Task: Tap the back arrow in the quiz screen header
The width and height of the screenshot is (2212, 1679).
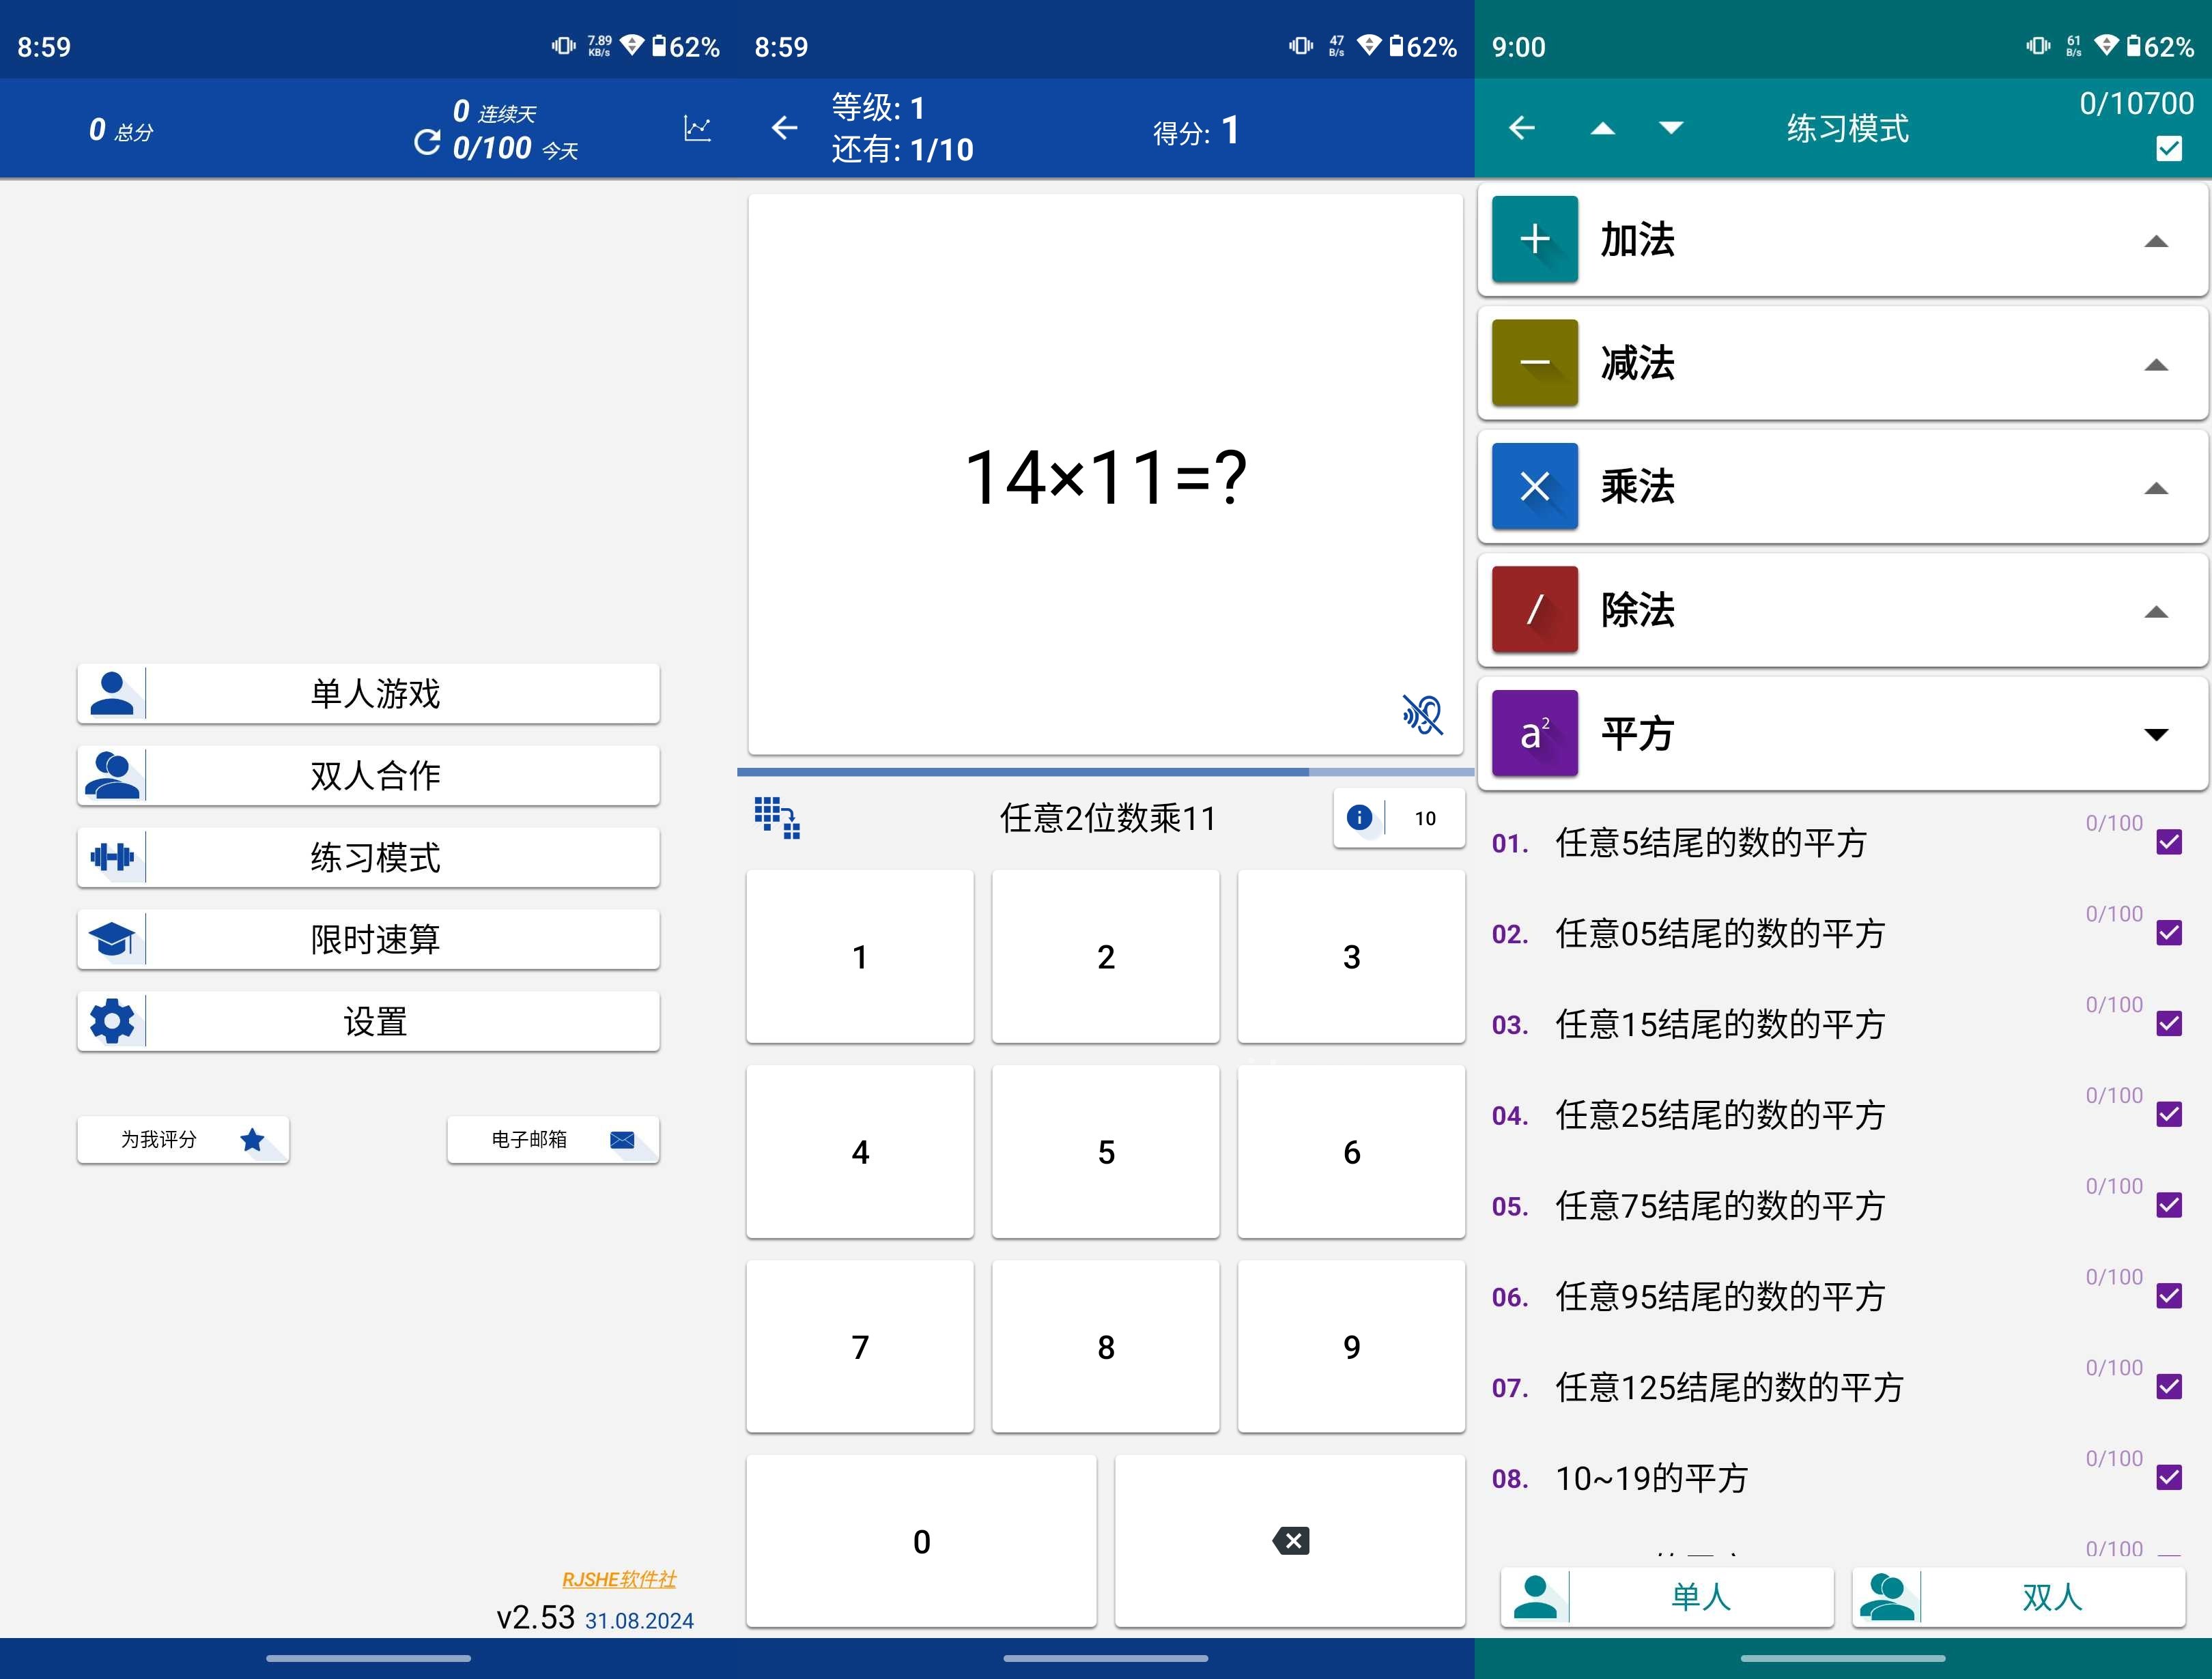Action: tap(785, 128)
